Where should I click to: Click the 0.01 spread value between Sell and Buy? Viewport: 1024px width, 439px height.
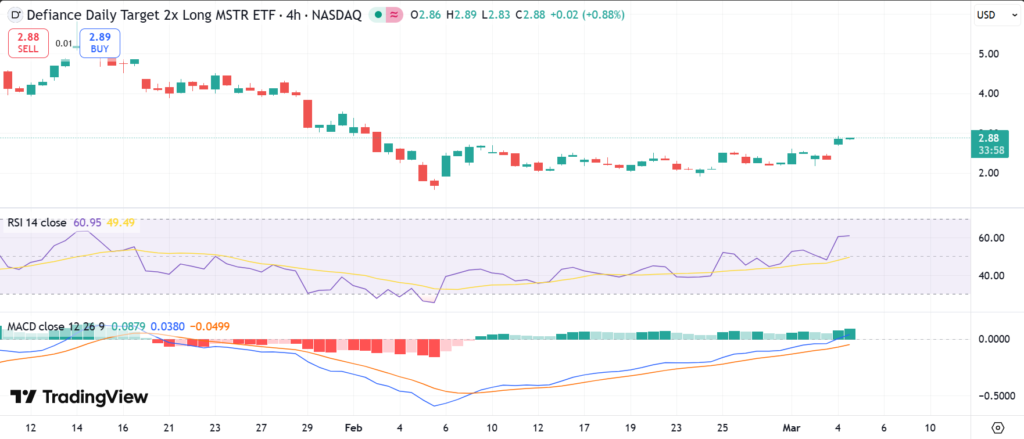coord(63,43)
